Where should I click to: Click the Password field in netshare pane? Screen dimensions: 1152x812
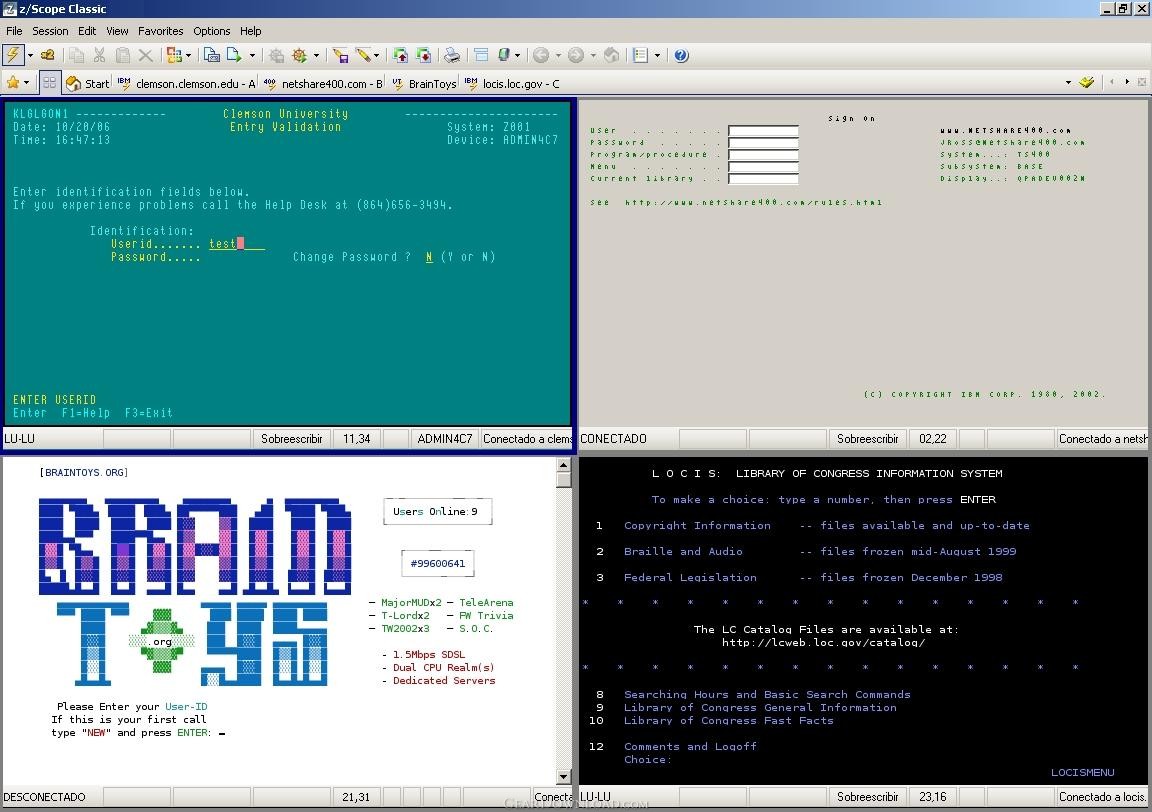point(763,143)
